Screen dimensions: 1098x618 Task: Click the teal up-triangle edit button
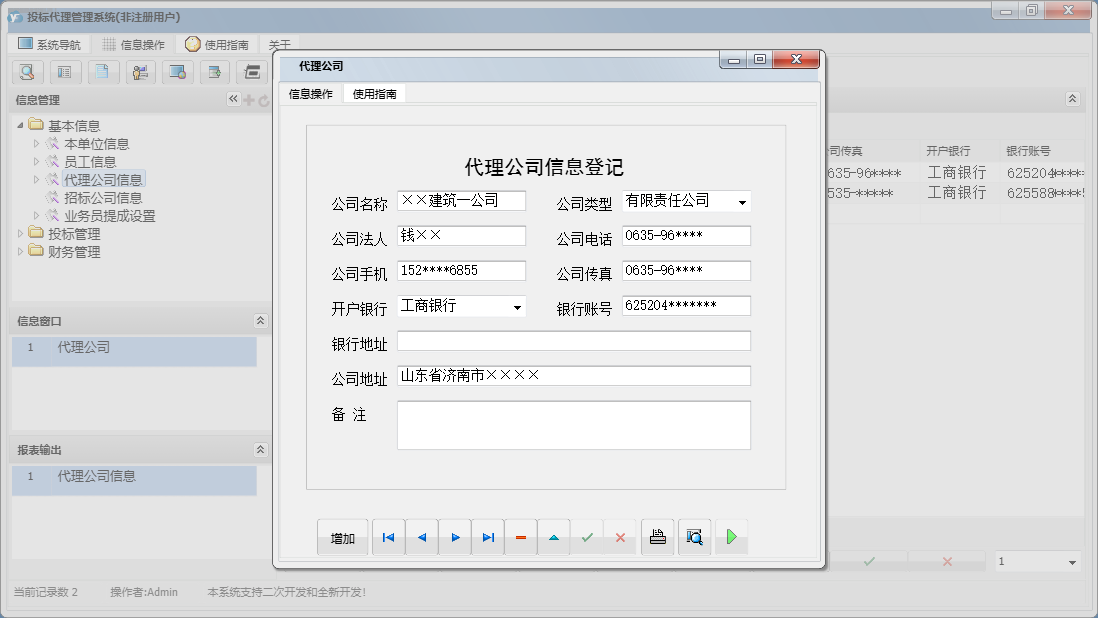pyautogui.click(x=554, y=538)
